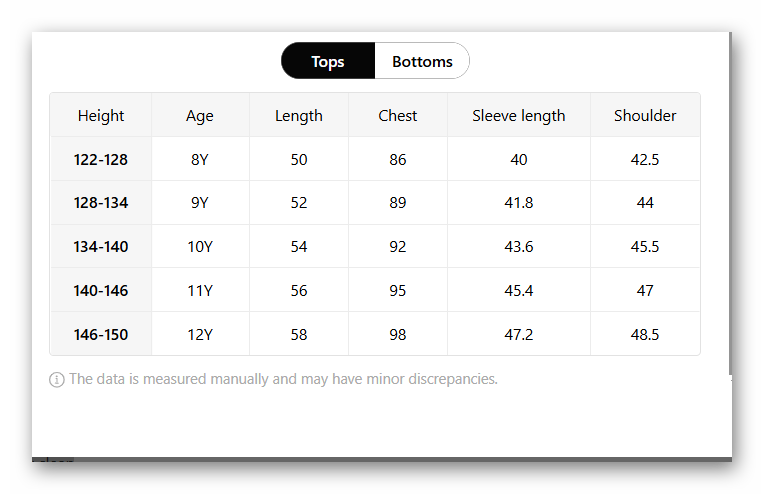
Task: Click the Length column header
Action: click(299, 116)
